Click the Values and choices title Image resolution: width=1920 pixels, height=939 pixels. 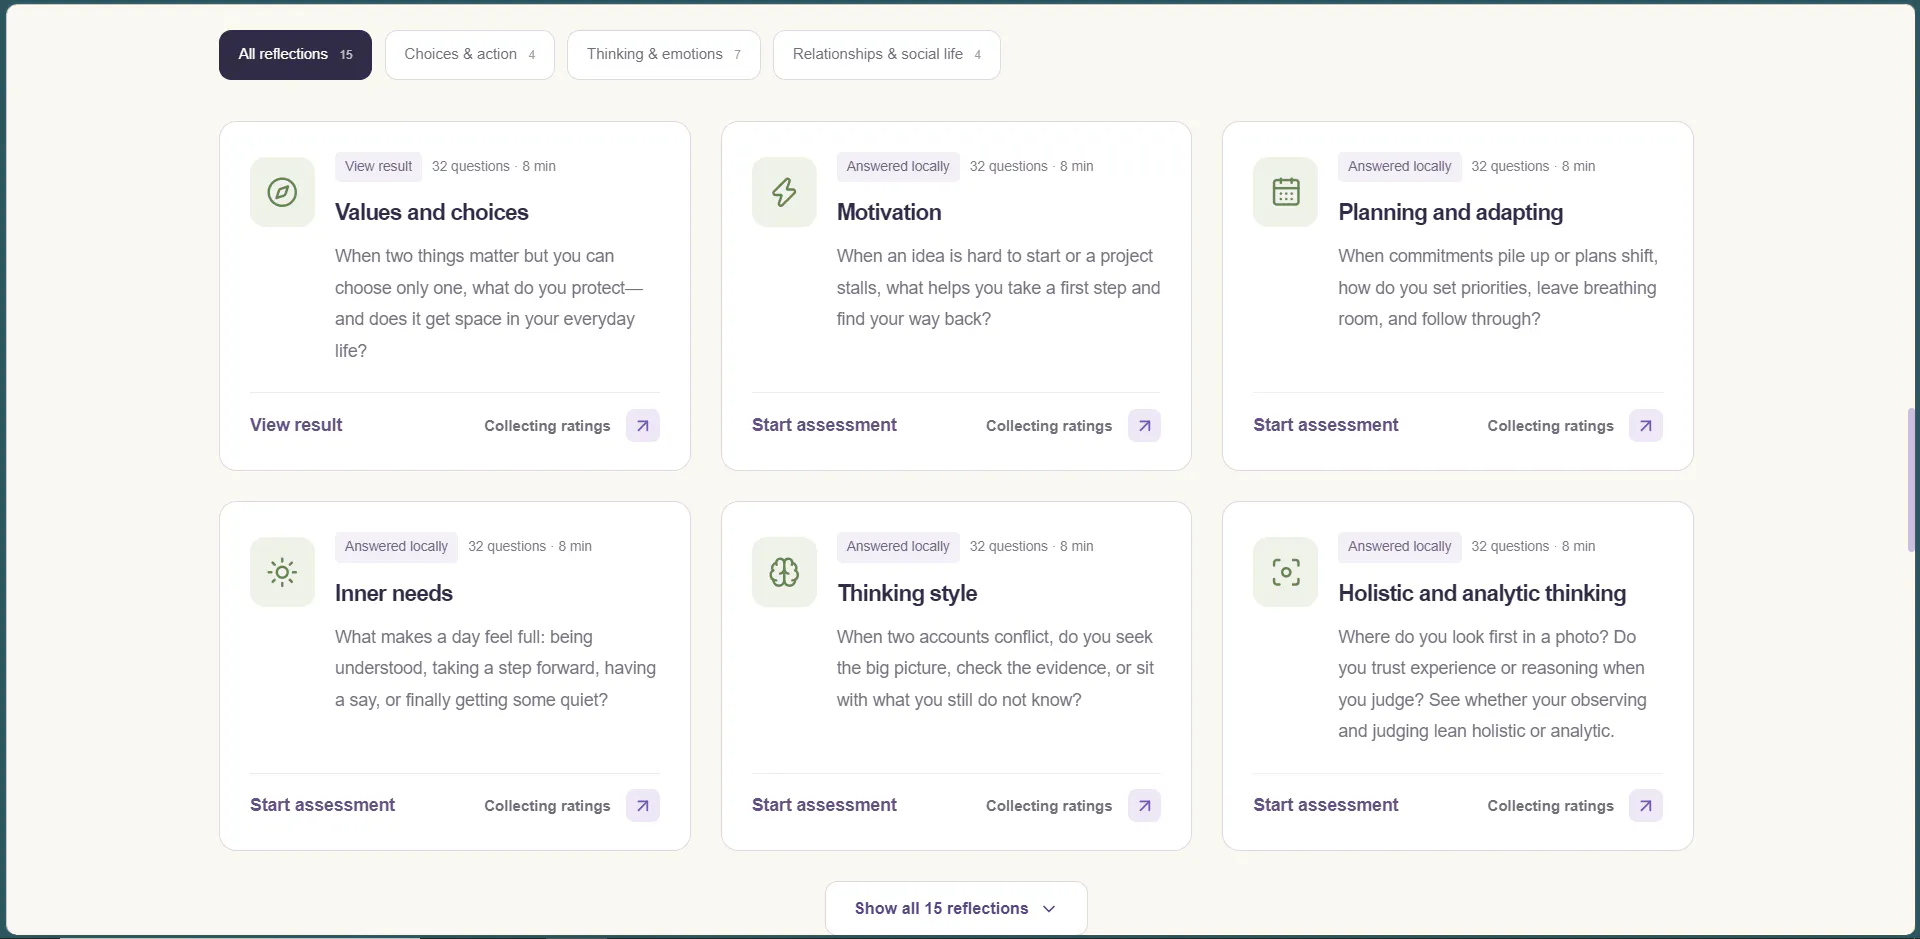click(x=432, y=212)
